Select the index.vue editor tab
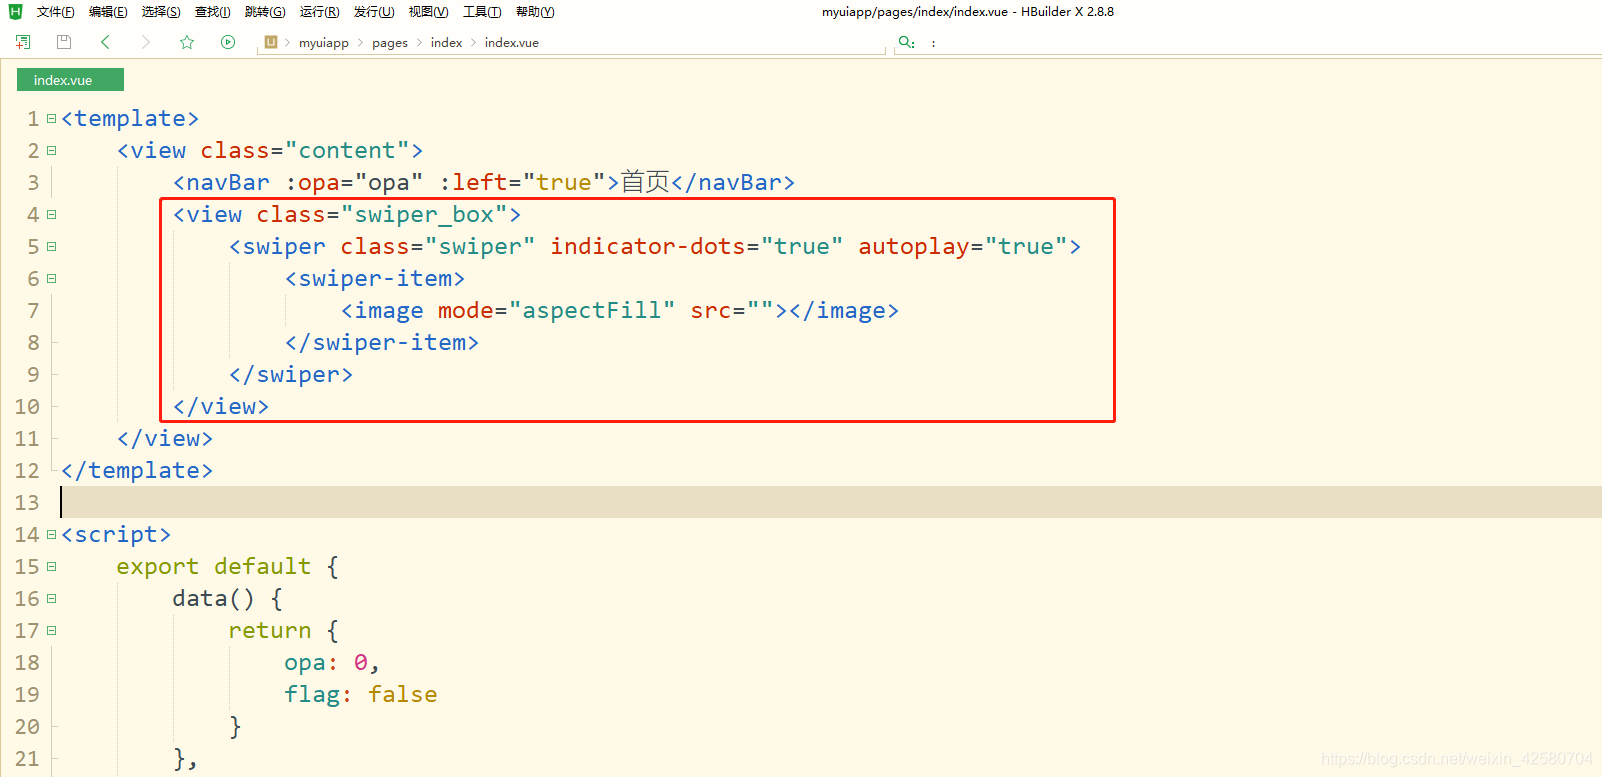 pos(70,80)
